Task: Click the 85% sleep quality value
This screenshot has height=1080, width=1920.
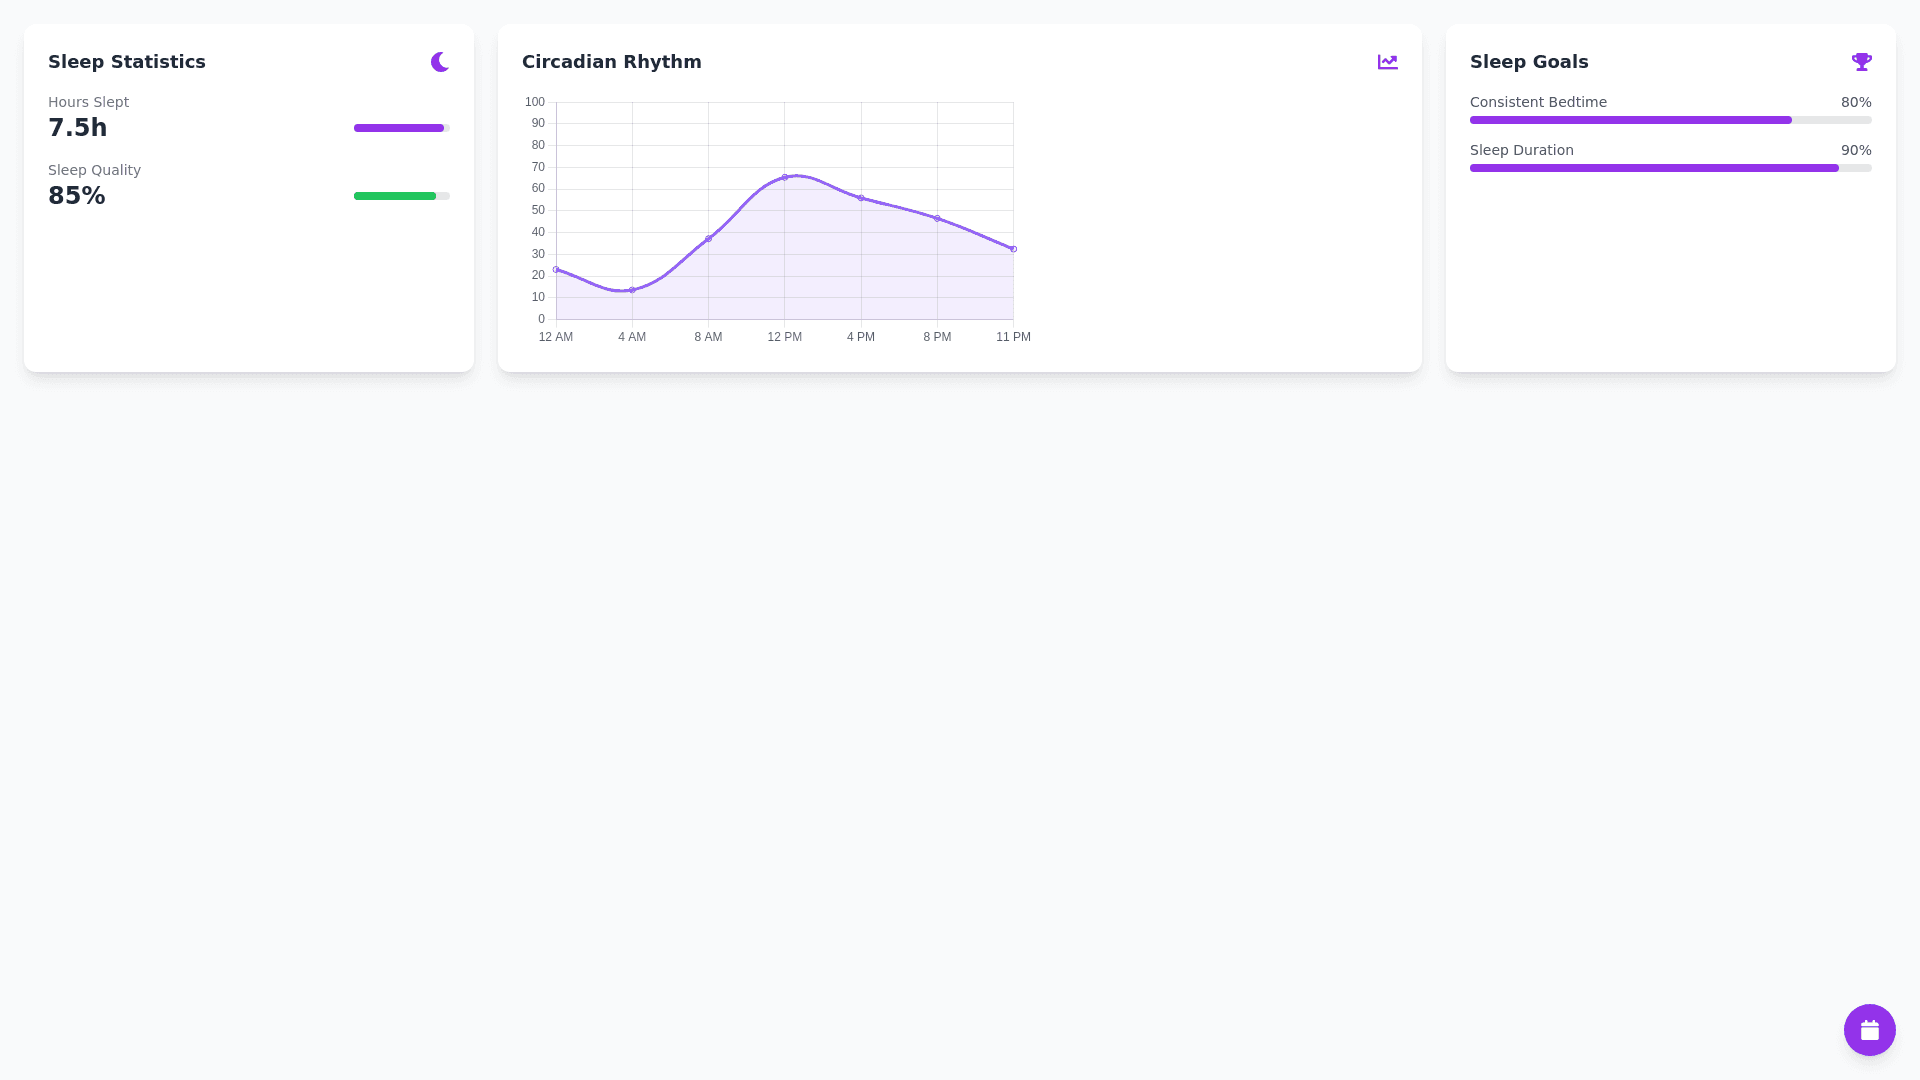Action: pyautogui.click(x=77, y=196)
